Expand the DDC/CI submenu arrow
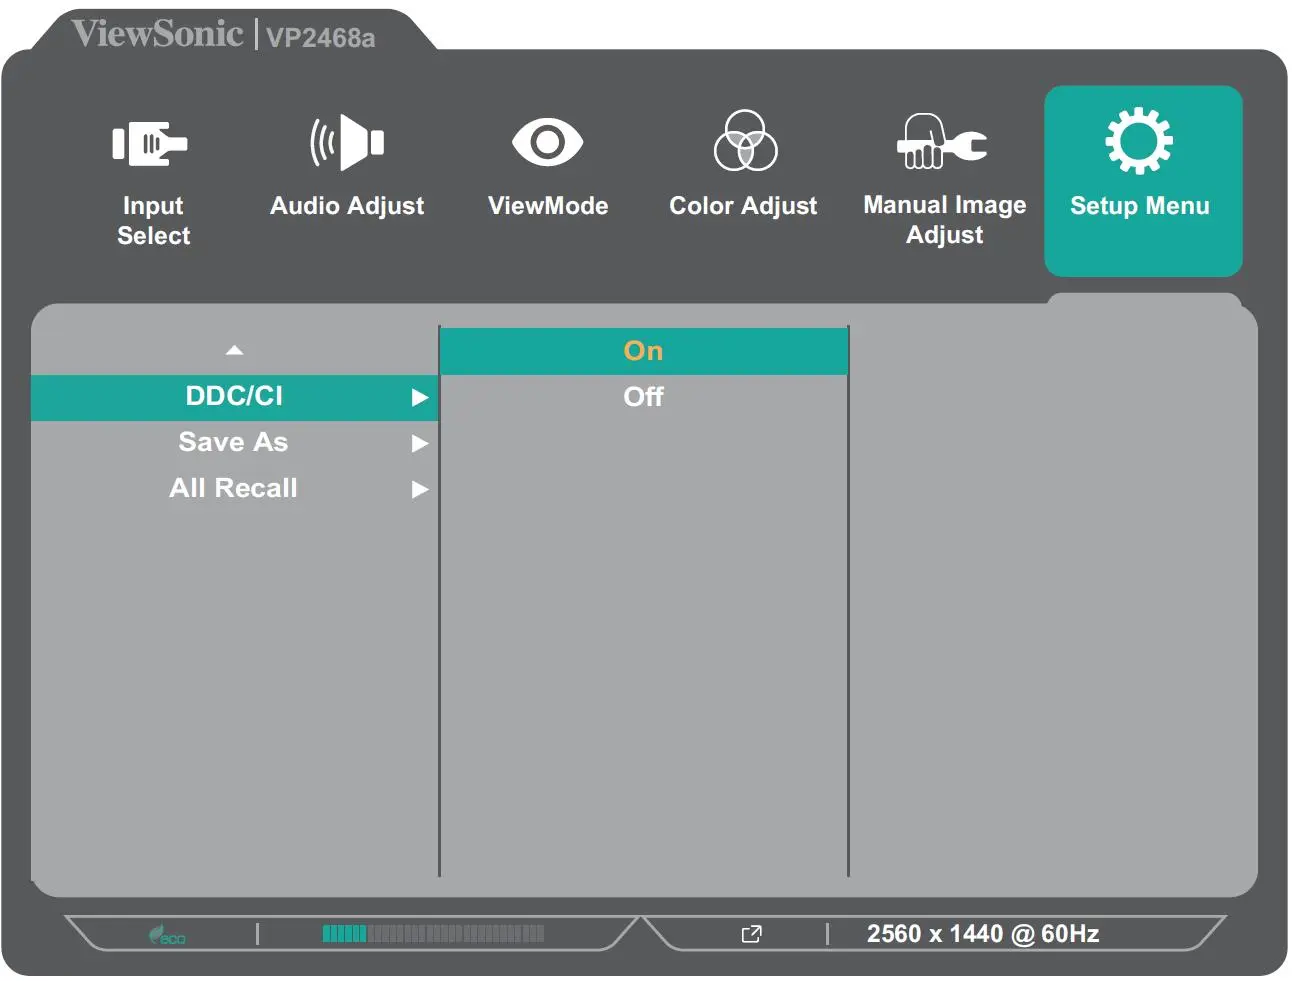Image resolution: width=1292 pixels, height=981 pixels. pos(420,398)
